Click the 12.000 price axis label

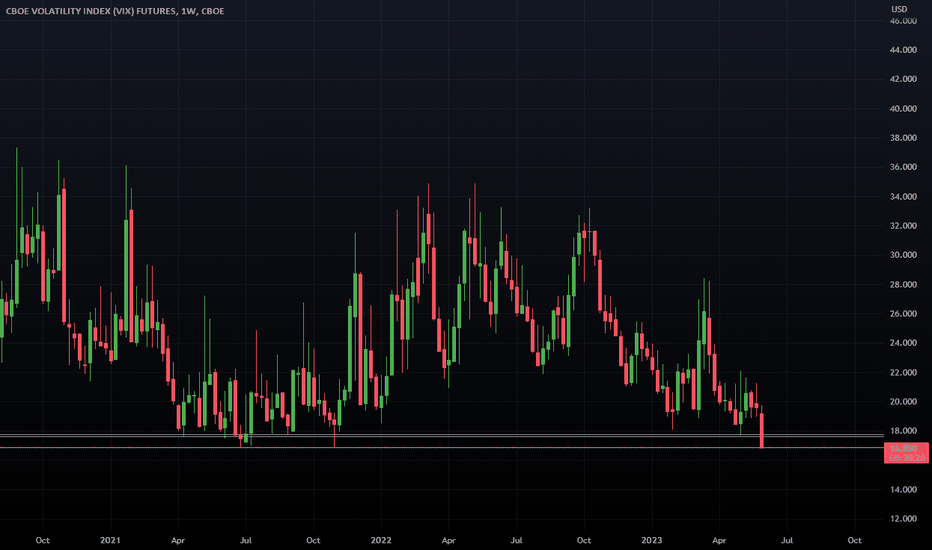903,519
